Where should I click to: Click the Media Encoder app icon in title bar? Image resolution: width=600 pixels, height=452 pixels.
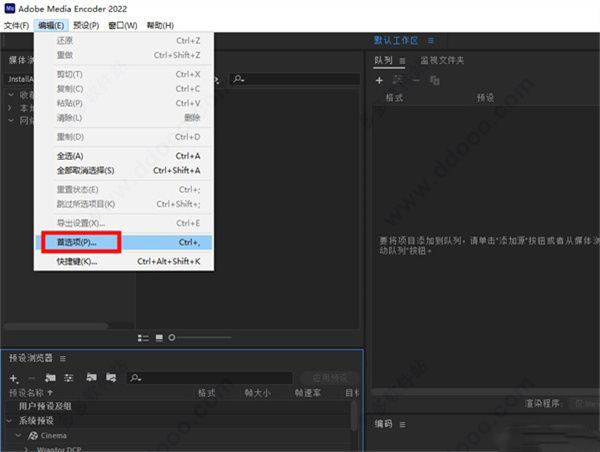tap(10, 8)
